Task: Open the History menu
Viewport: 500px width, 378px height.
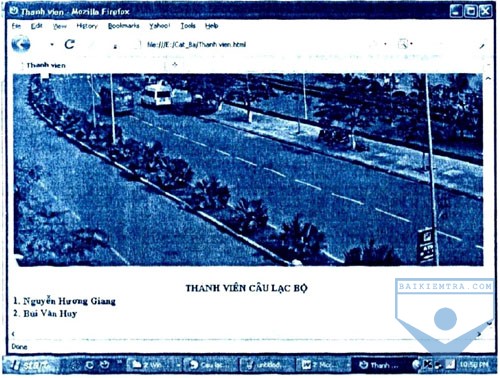Action: [x=87, y=26]
